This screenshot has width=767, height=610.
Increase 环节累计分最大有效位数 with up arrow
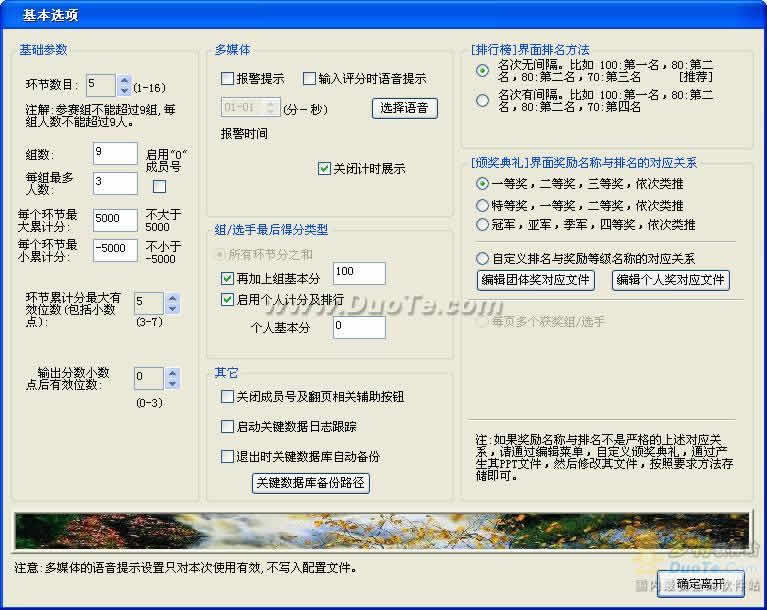point(172,298)
